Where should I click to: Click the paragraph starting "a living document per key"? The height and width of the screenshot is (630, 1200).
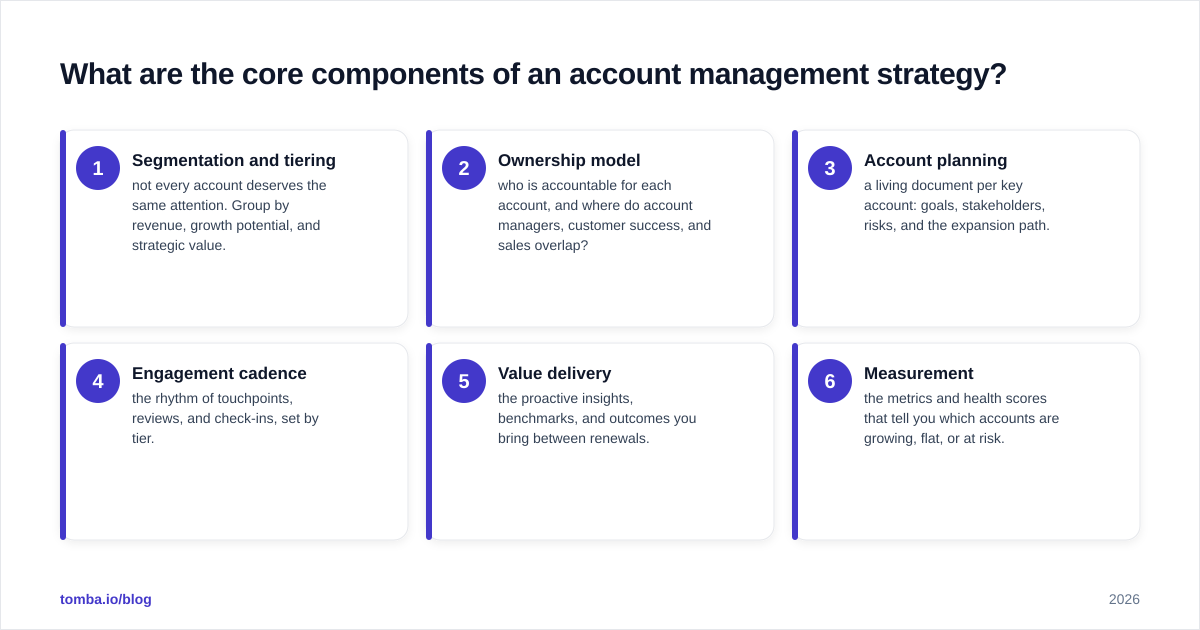click(957, 205)
